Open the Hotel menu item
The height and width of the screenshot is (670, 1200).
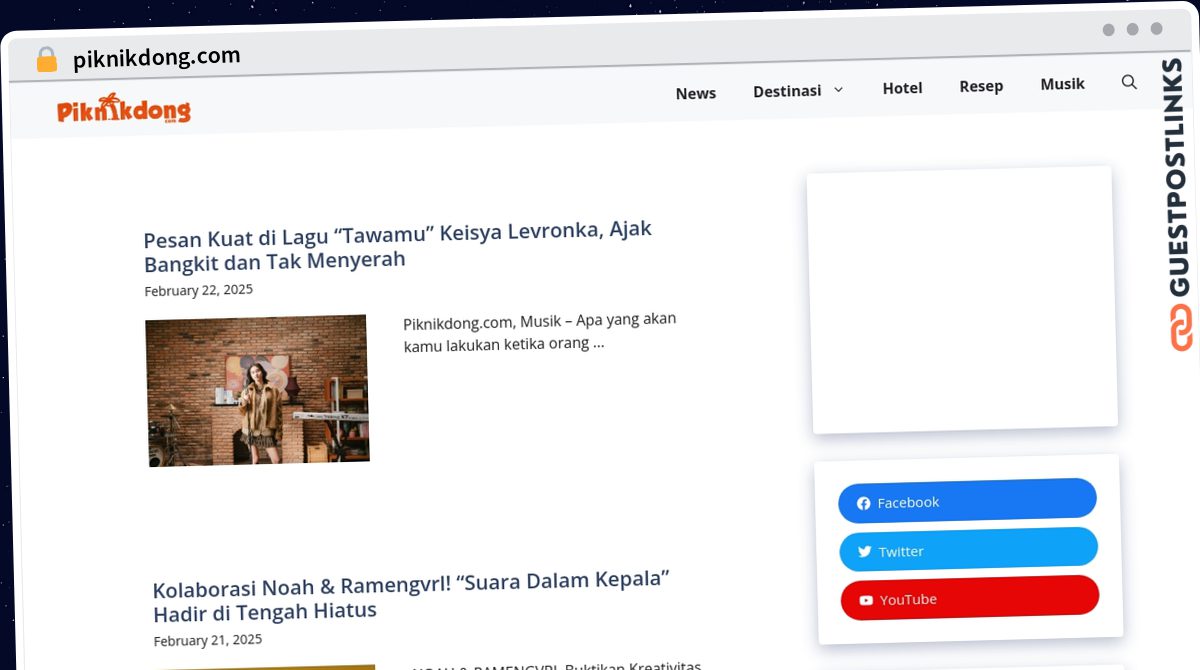coord(902,88)
